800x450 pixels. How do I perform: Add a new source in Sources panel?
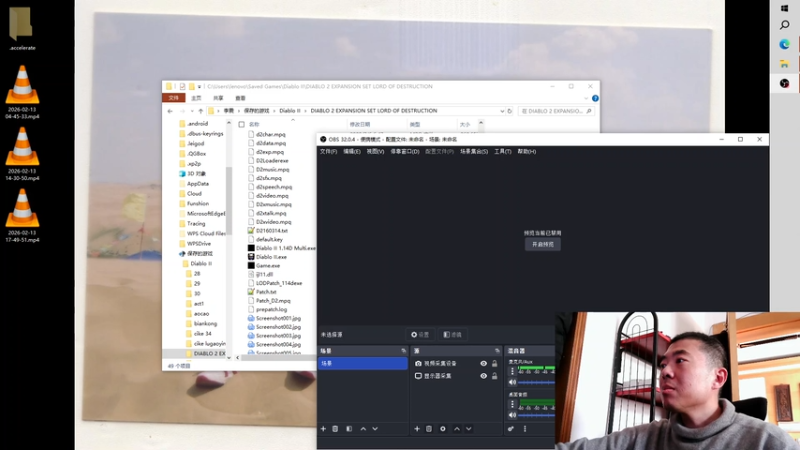417,429
